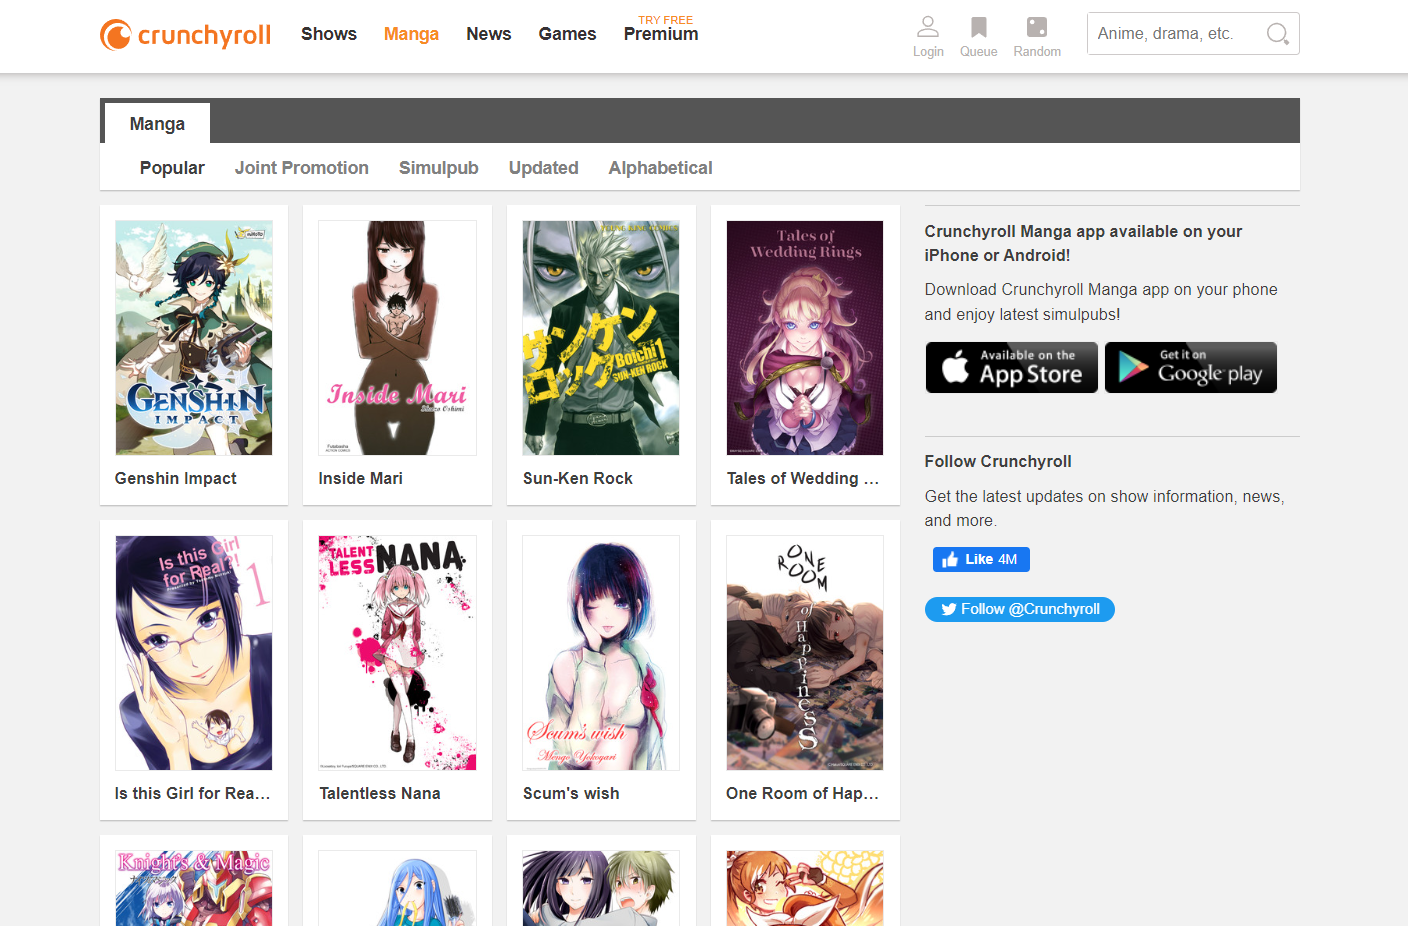Open the Login user icon

click(928, 27)
